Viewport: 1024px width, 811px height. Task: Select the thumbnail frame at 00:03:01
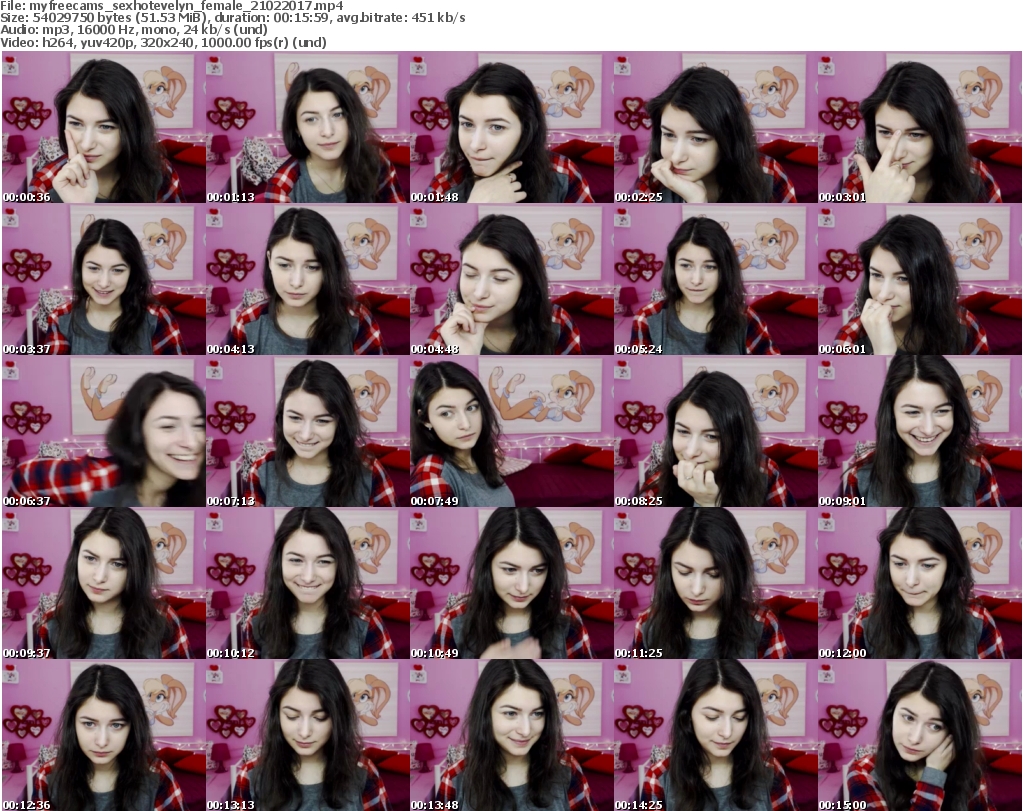pyautogui.click(x=920, y=127)
